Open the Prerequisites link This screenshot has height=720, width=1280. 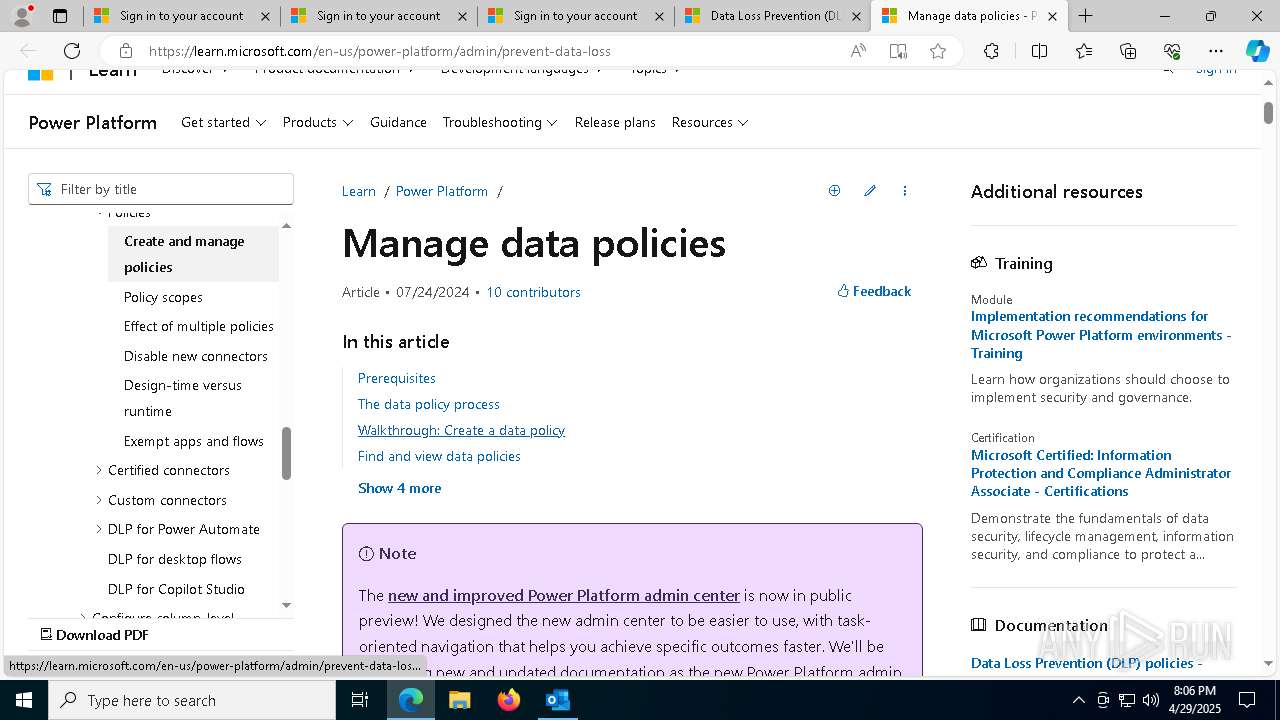click(x=397, y=378)
